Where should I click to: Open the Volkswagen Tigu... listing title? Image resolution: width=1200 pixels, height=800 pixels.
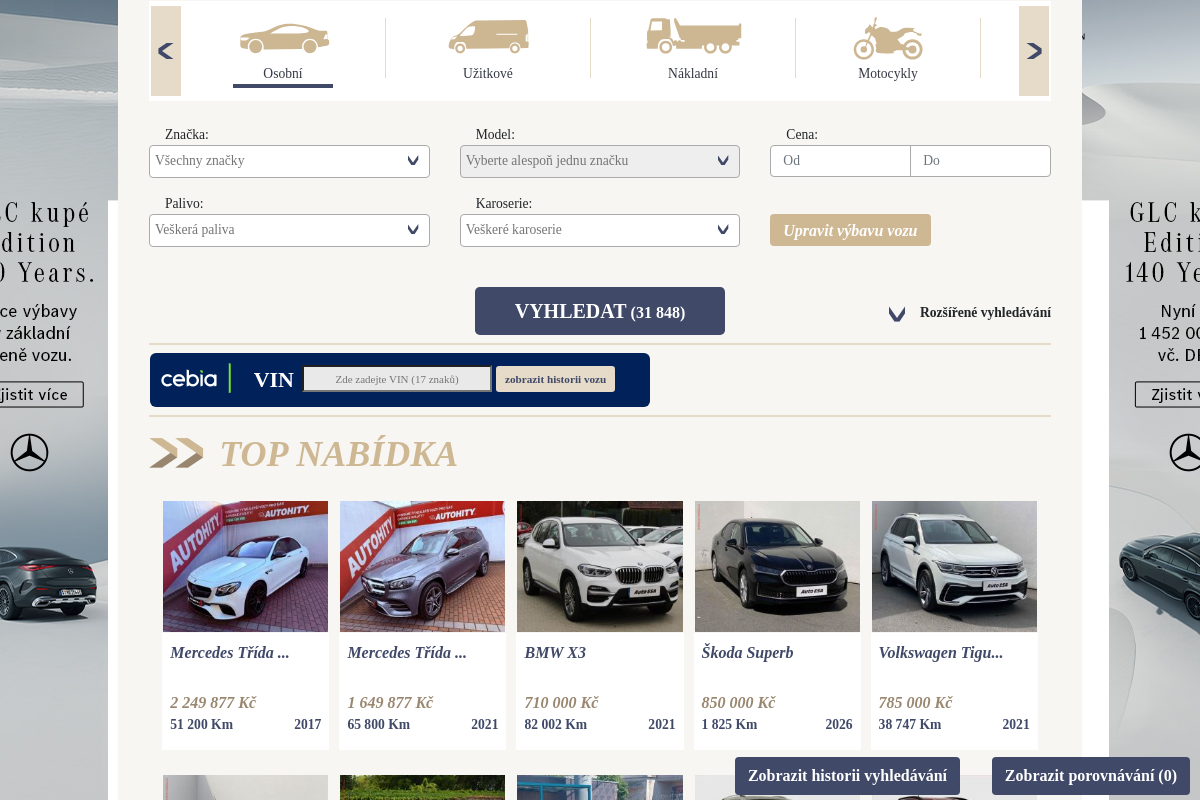pyautogui.click(x=940, y=653)
